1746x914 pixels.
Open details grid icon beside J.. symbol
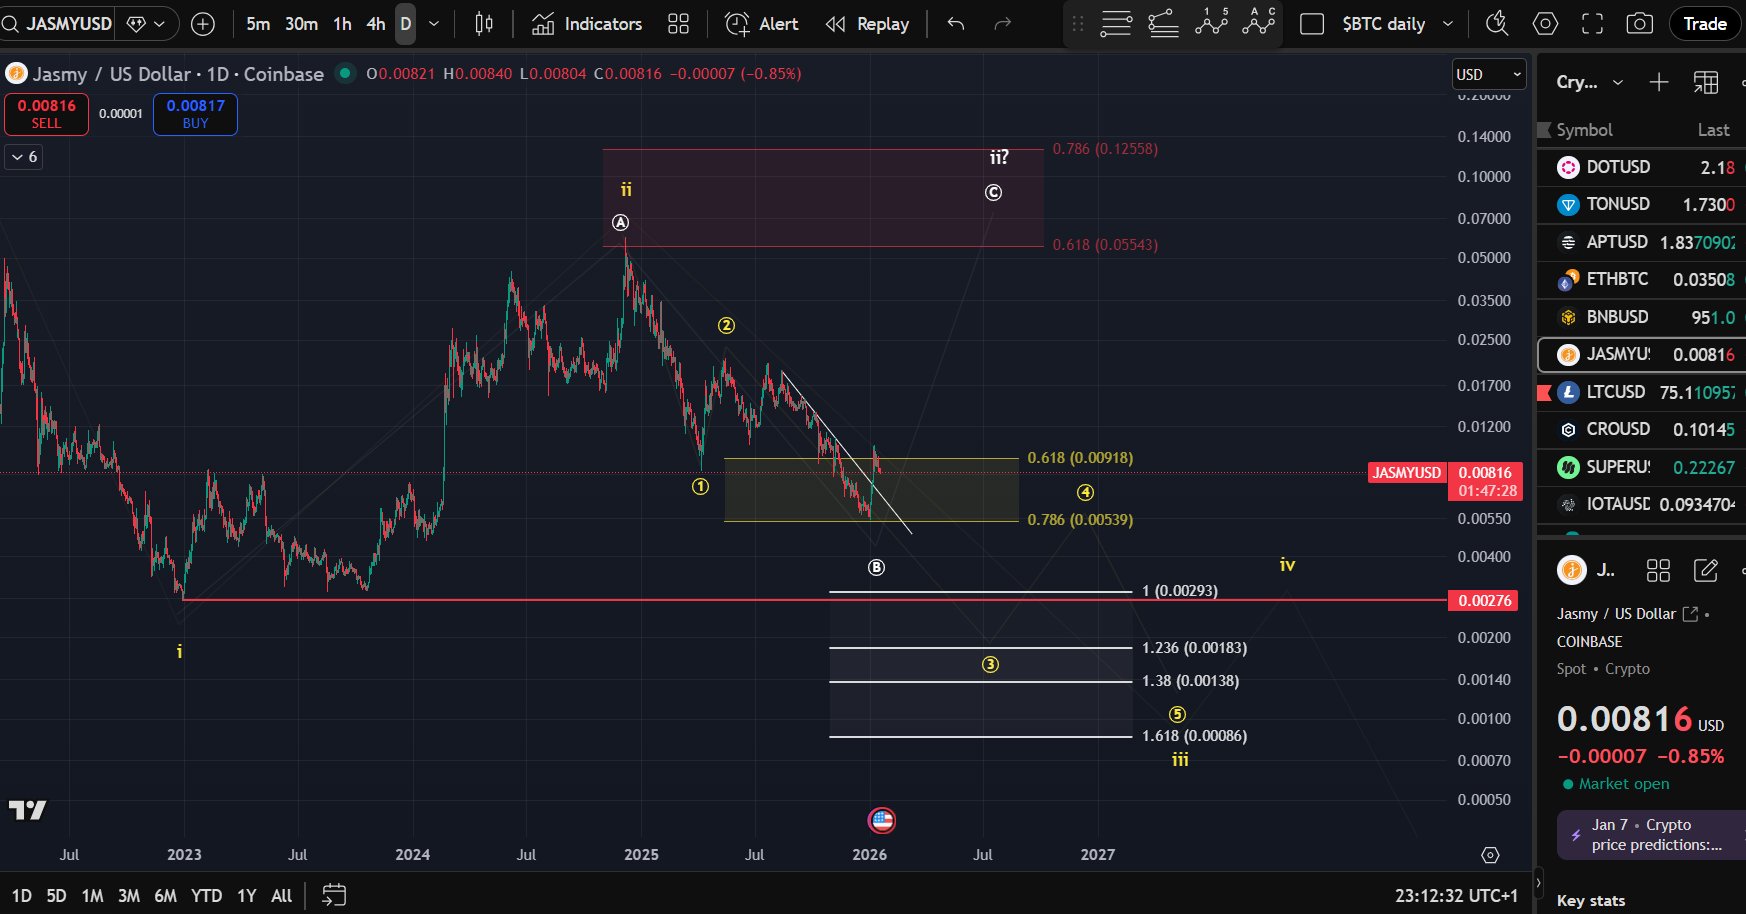[1658, 570]
